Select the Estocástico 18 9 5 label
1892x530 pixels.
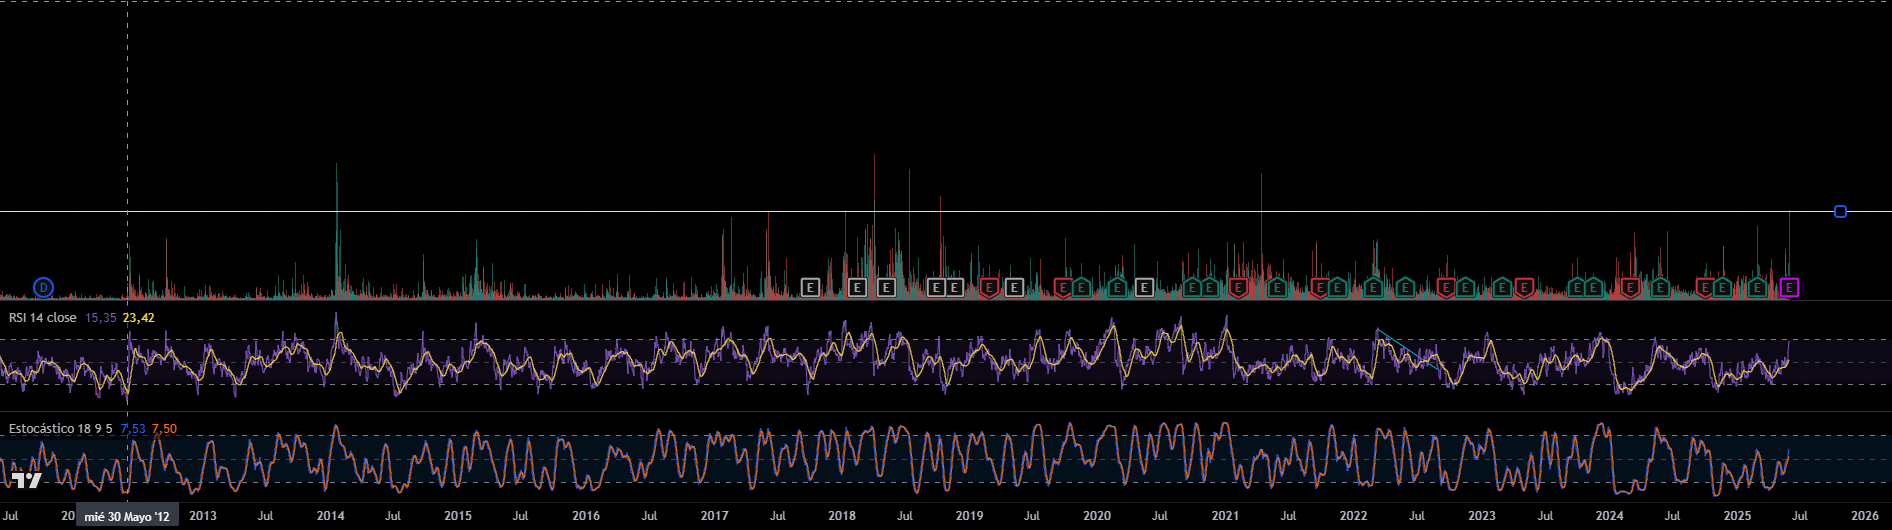(x=60, y=428)
